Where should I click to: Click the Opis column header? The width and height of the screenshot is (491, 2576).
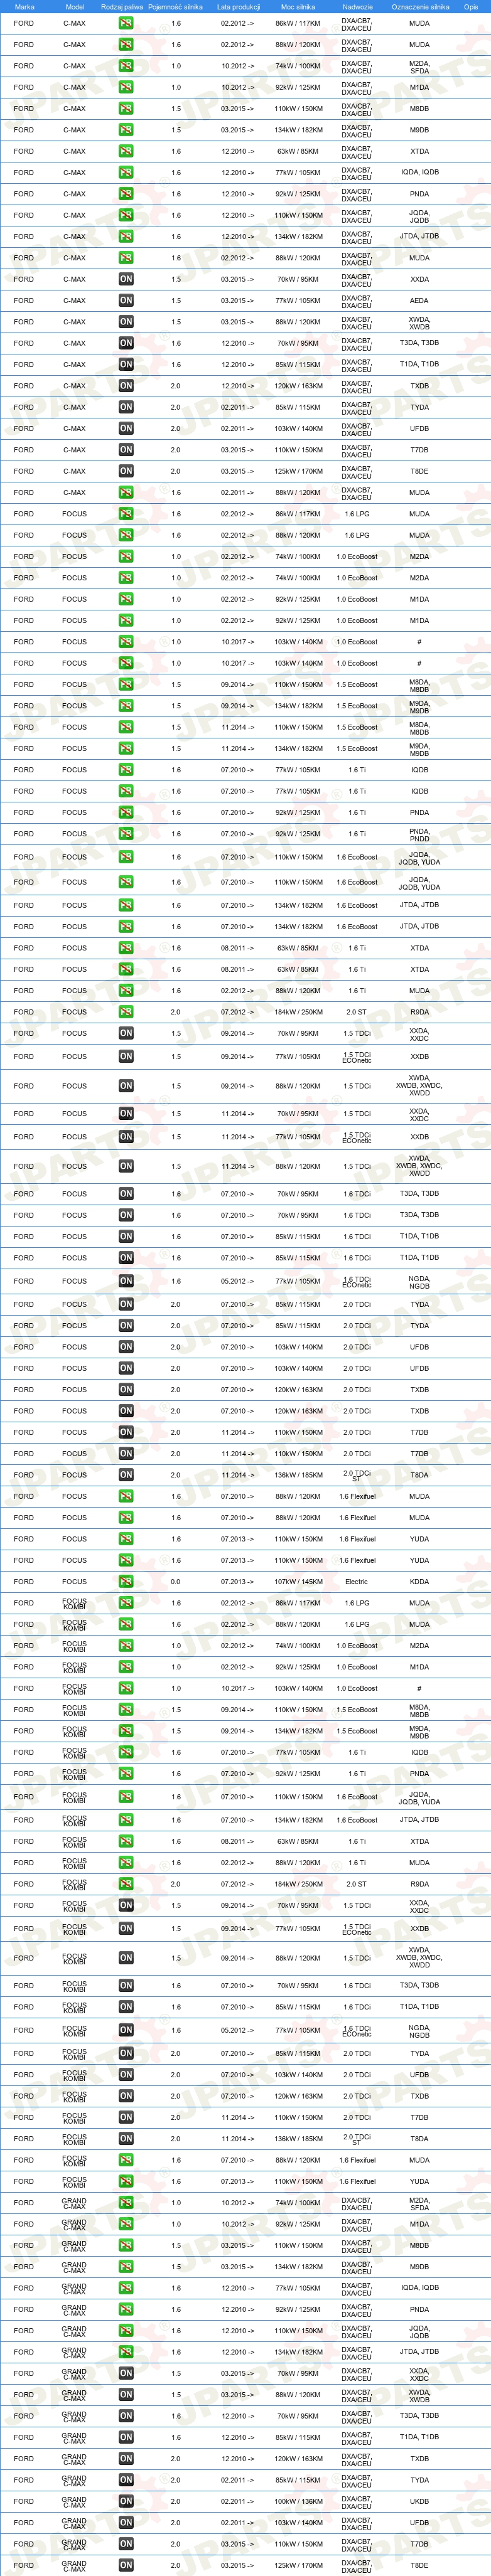point(471,6)
